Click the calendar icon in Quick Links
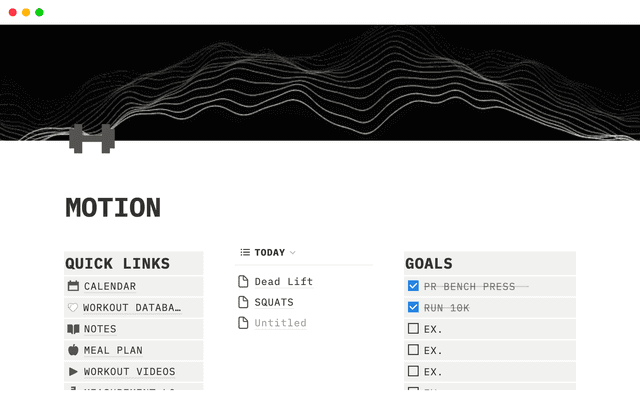The image size is (640, 400). click(73, 286)
